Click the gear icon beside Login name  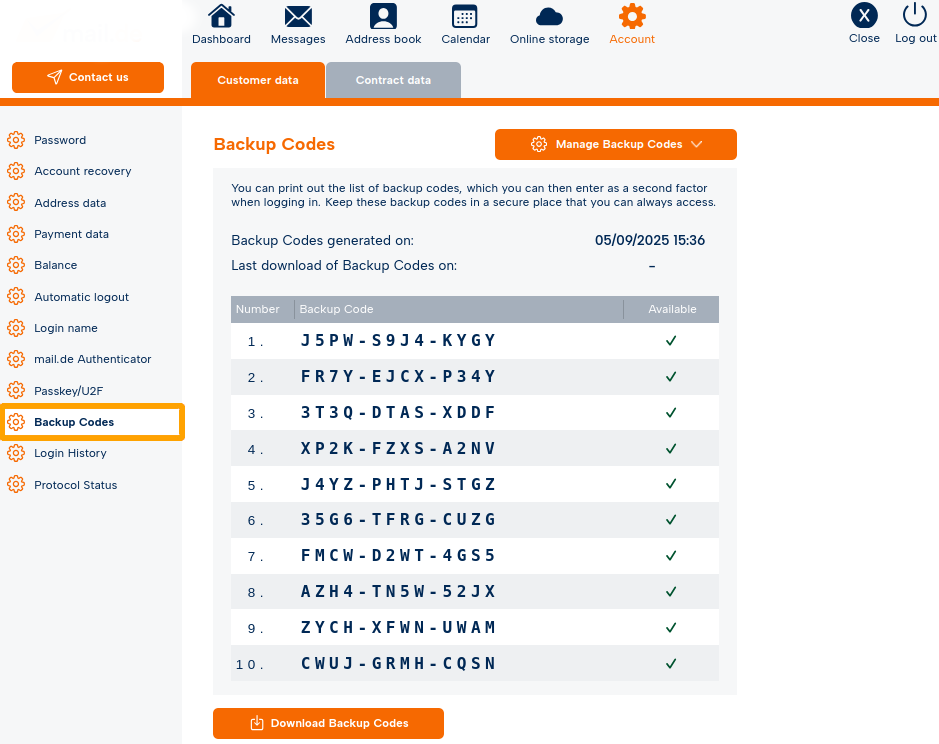pyautogui.click(x=16, y=328)
